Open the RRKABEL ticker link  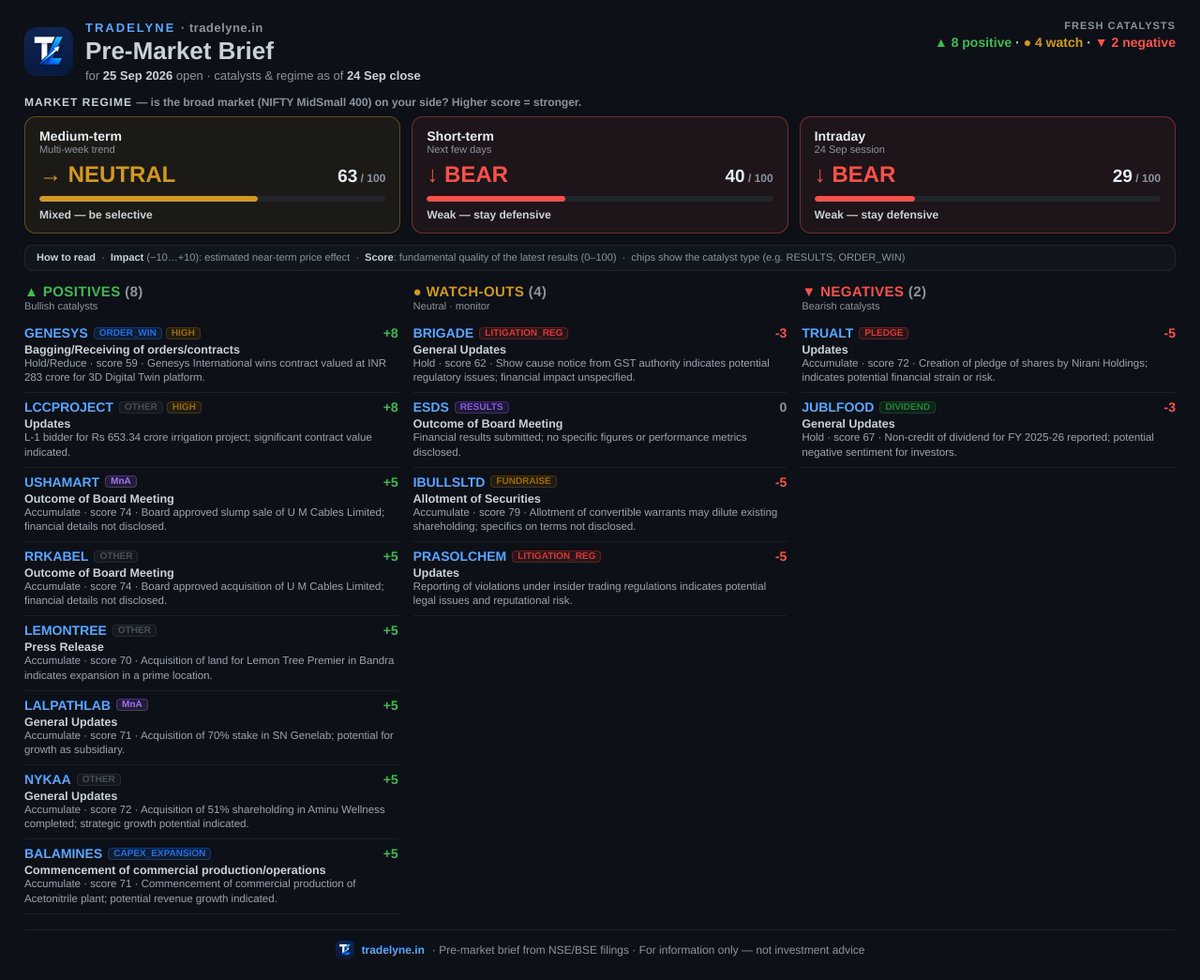pos(56,556)
